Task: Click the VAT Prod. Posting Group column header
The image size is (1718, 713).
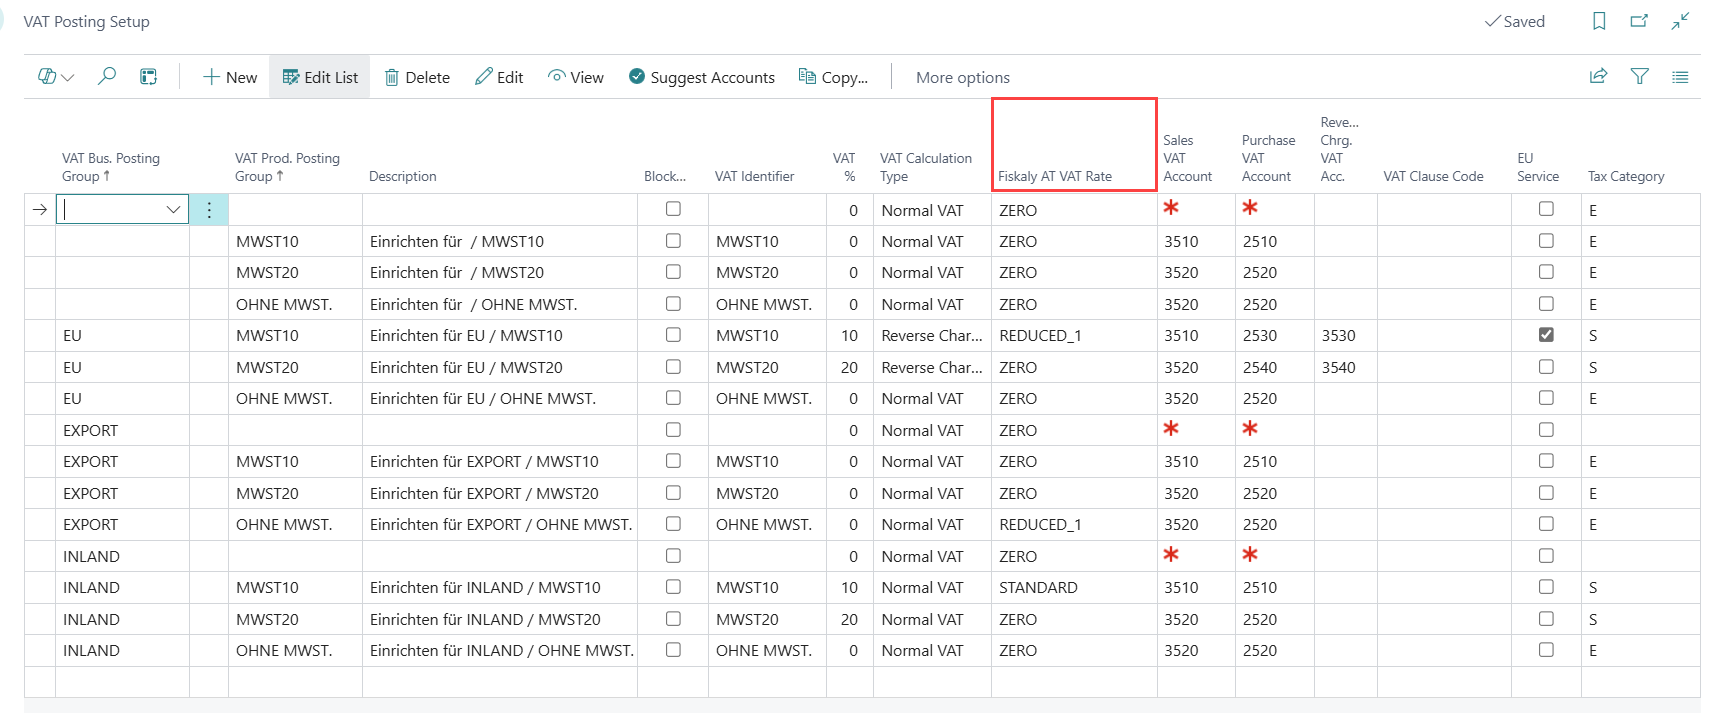Action: 288,167
